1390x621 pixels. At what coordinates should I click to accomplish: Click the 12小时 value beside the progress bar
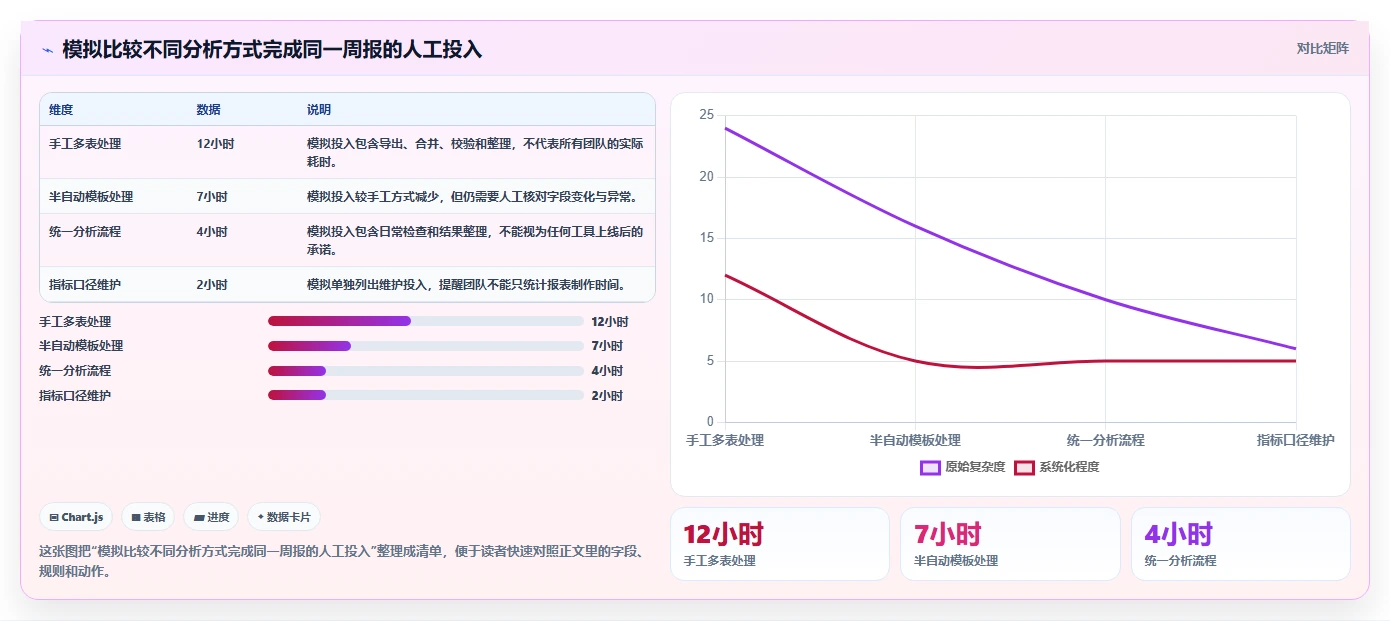click(610, 322)
